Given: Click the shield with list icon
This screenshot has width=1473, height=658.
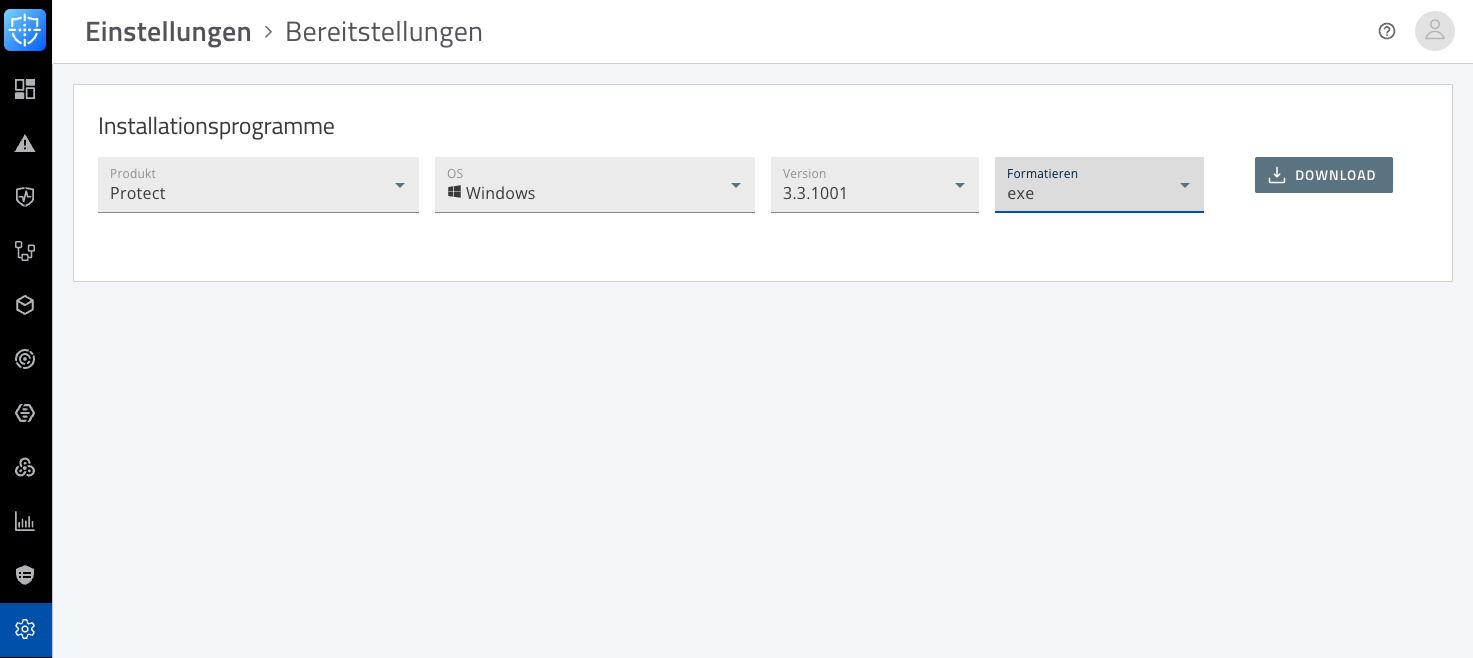Looking at the screenshot, I should pyautogui.click(x=25, y=575).
